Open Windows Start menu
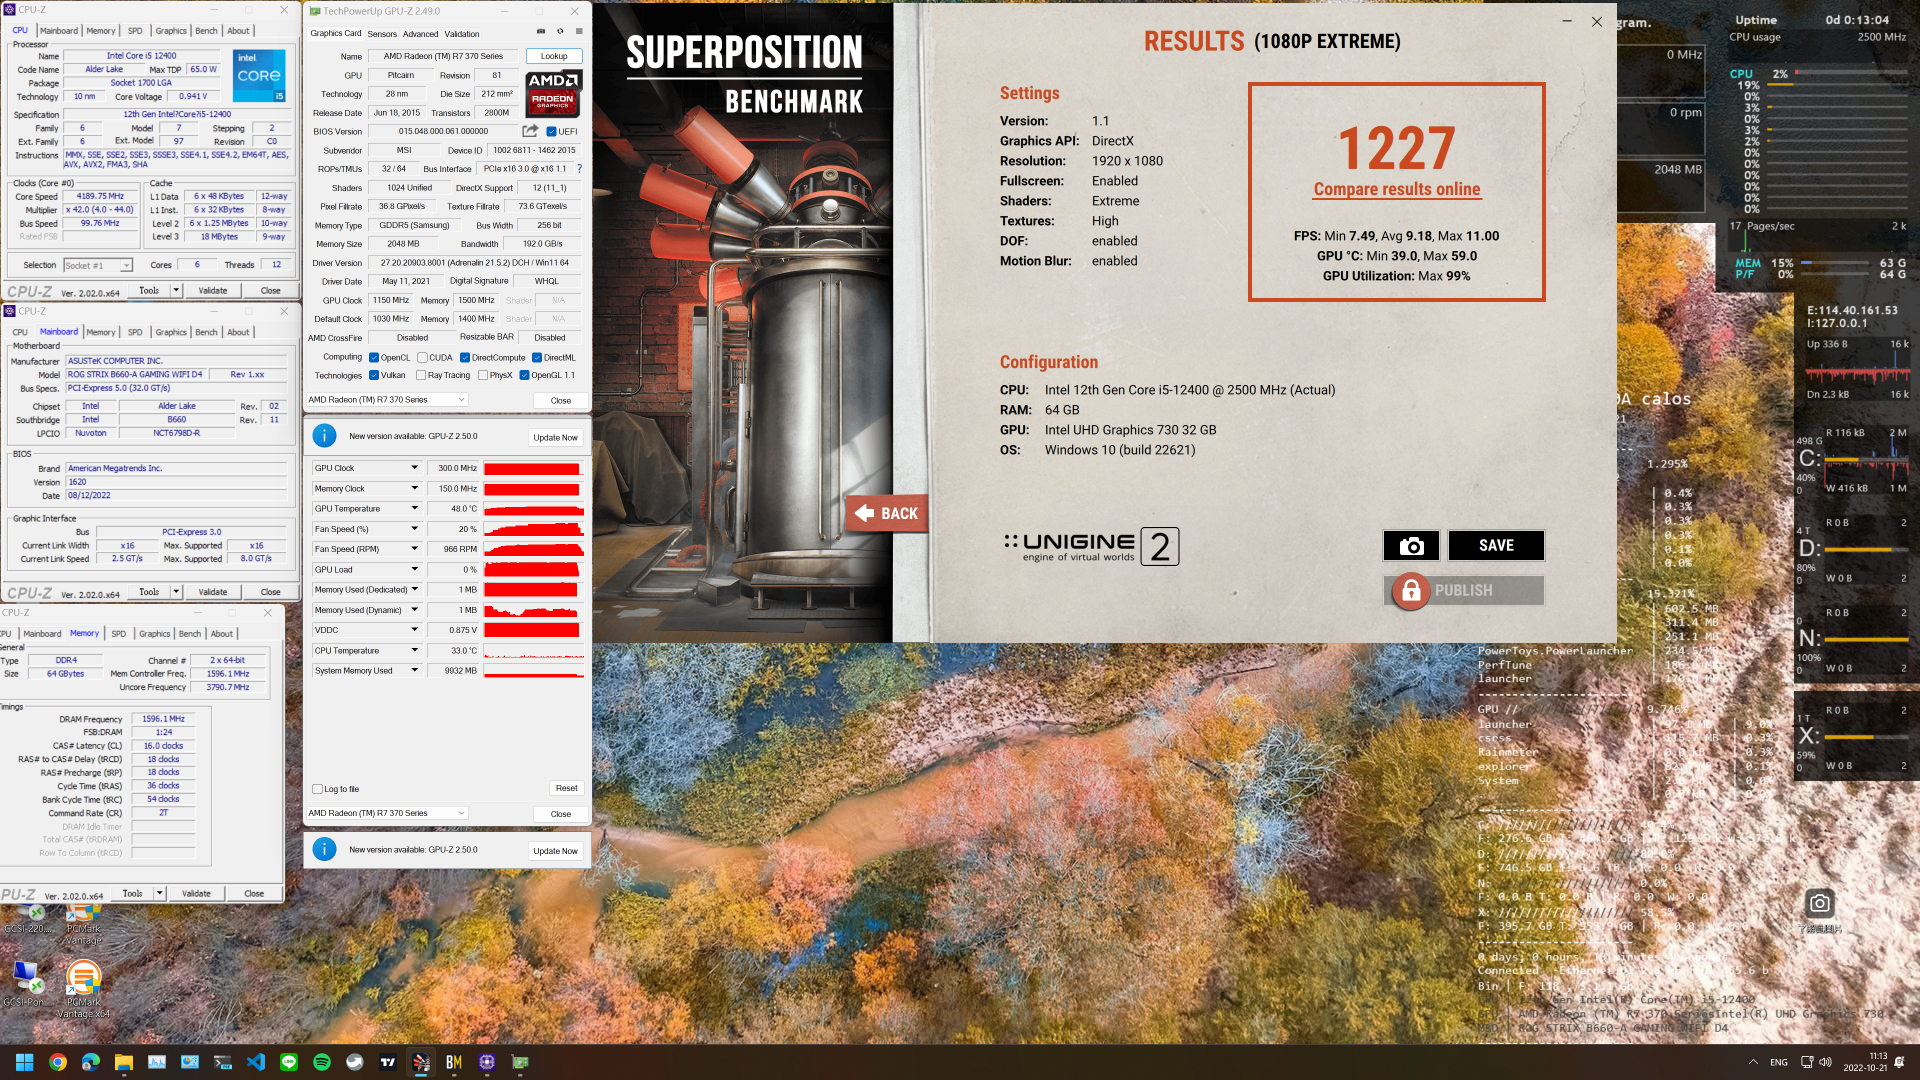Screen dimensions: 1920x1080 (25, 1062)
